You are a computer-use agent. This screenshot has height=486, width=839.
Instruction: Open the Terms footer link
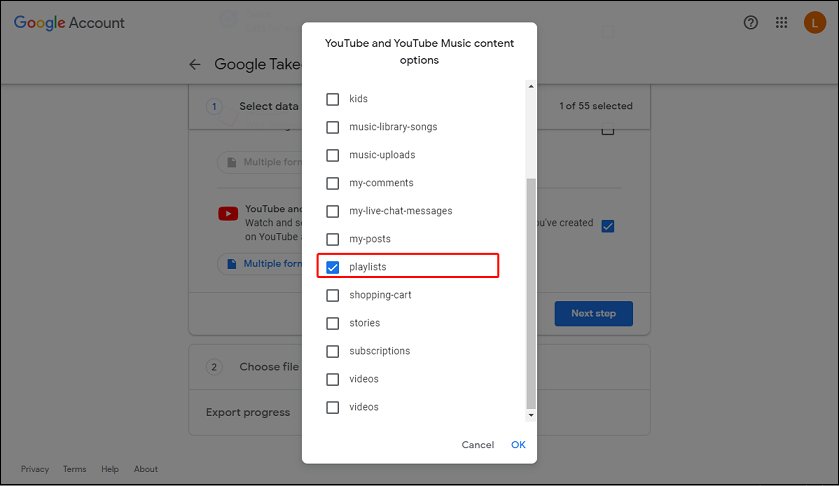74,469
